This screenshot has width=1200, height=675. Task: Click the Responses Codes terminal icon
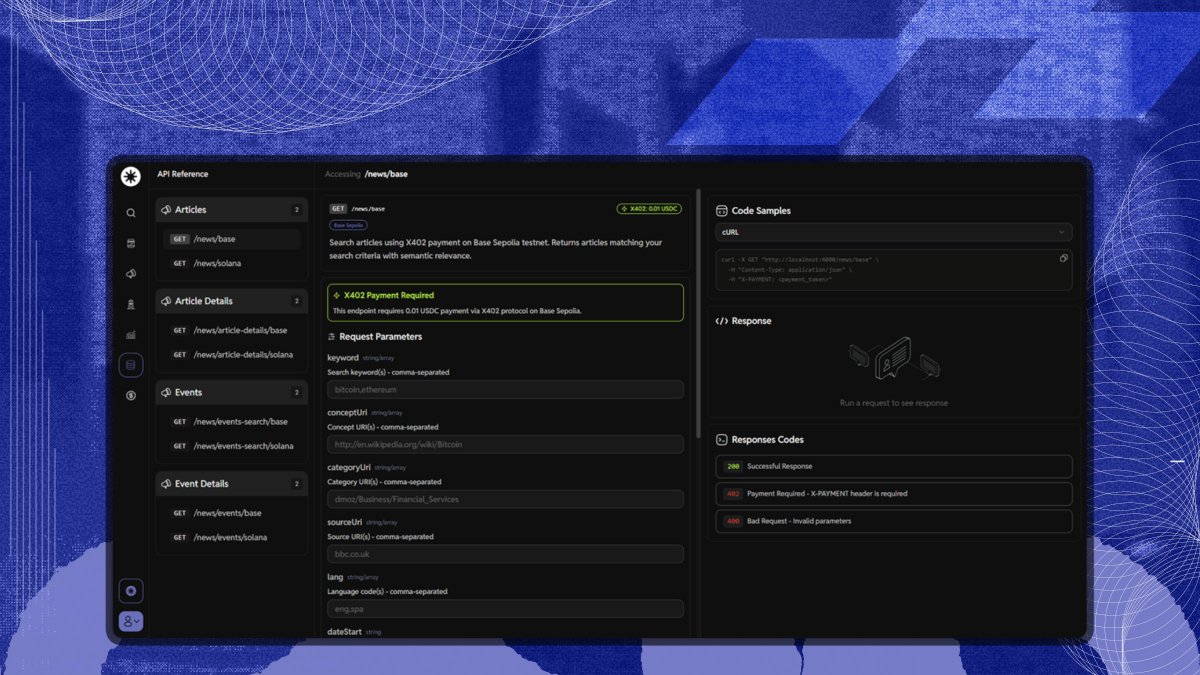point(722,439)
